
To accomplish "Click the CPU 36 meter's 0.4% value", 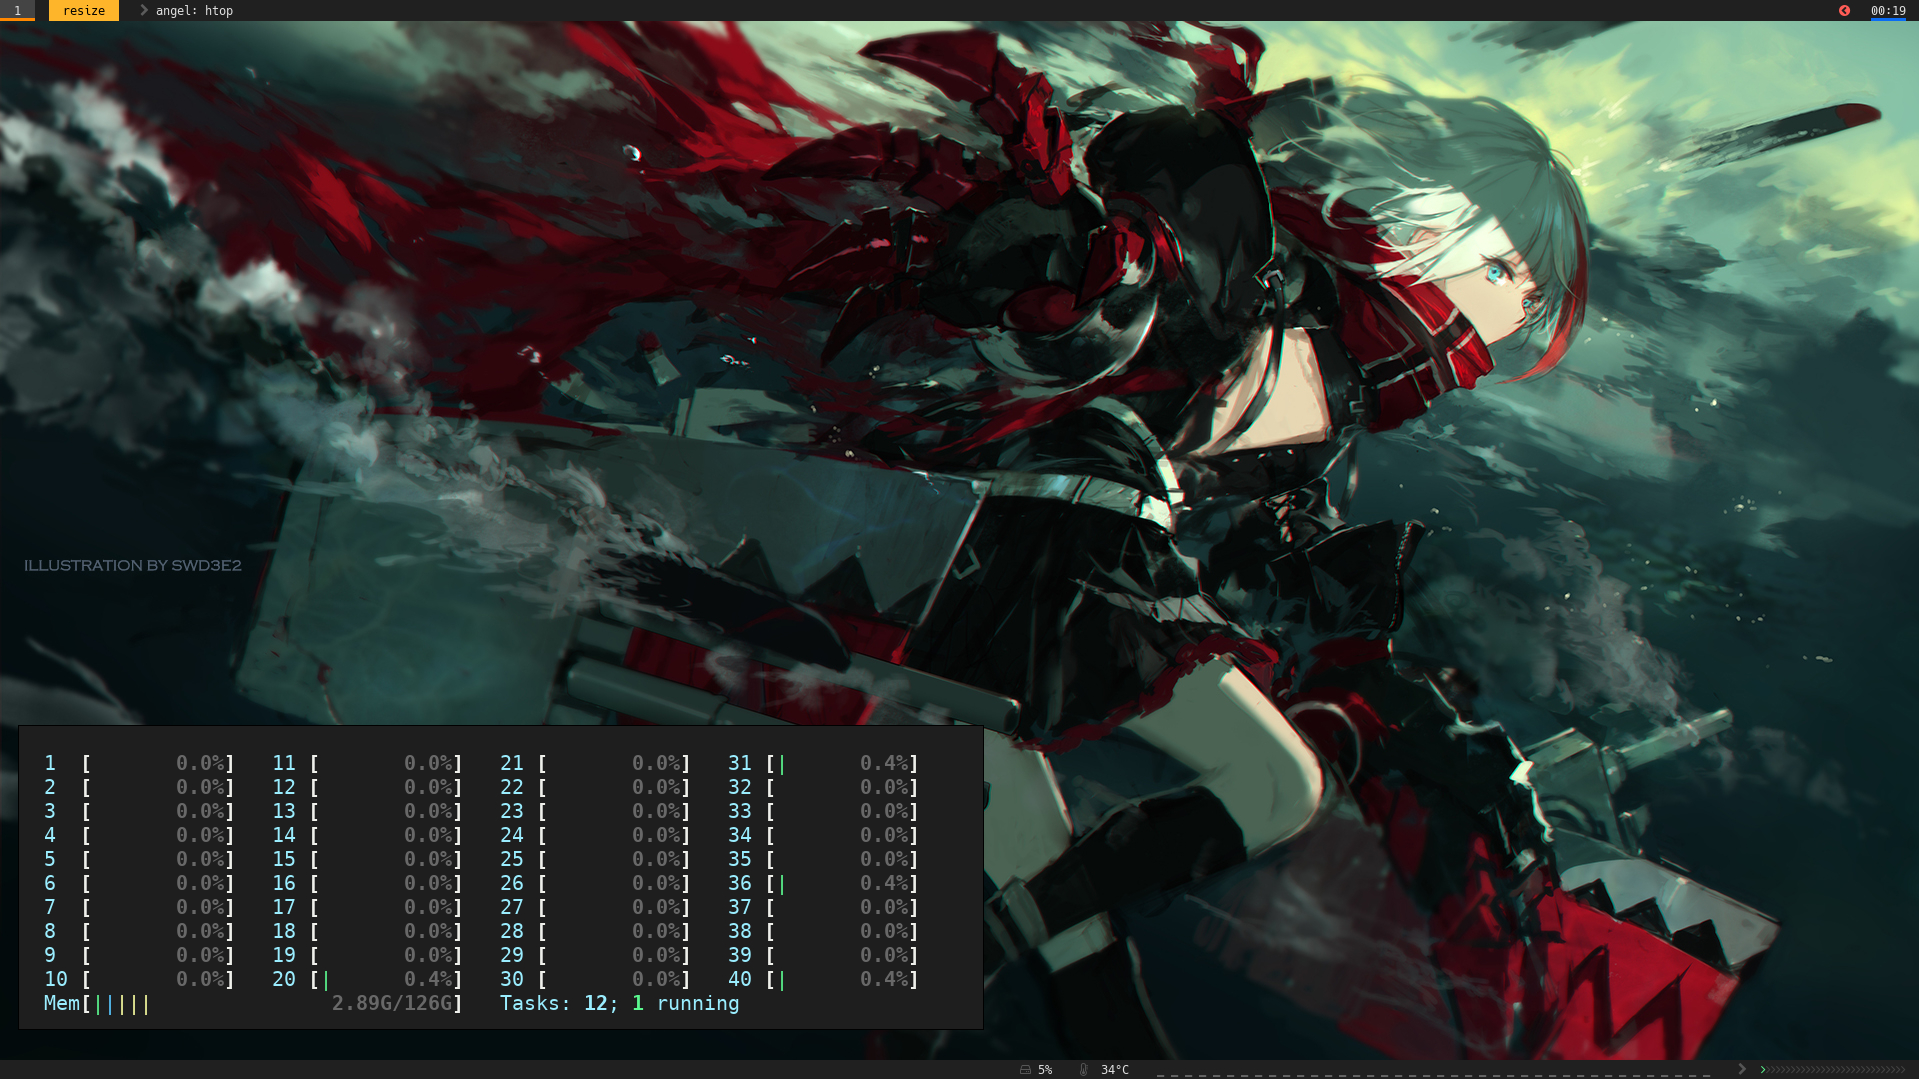I will point(884,884).
